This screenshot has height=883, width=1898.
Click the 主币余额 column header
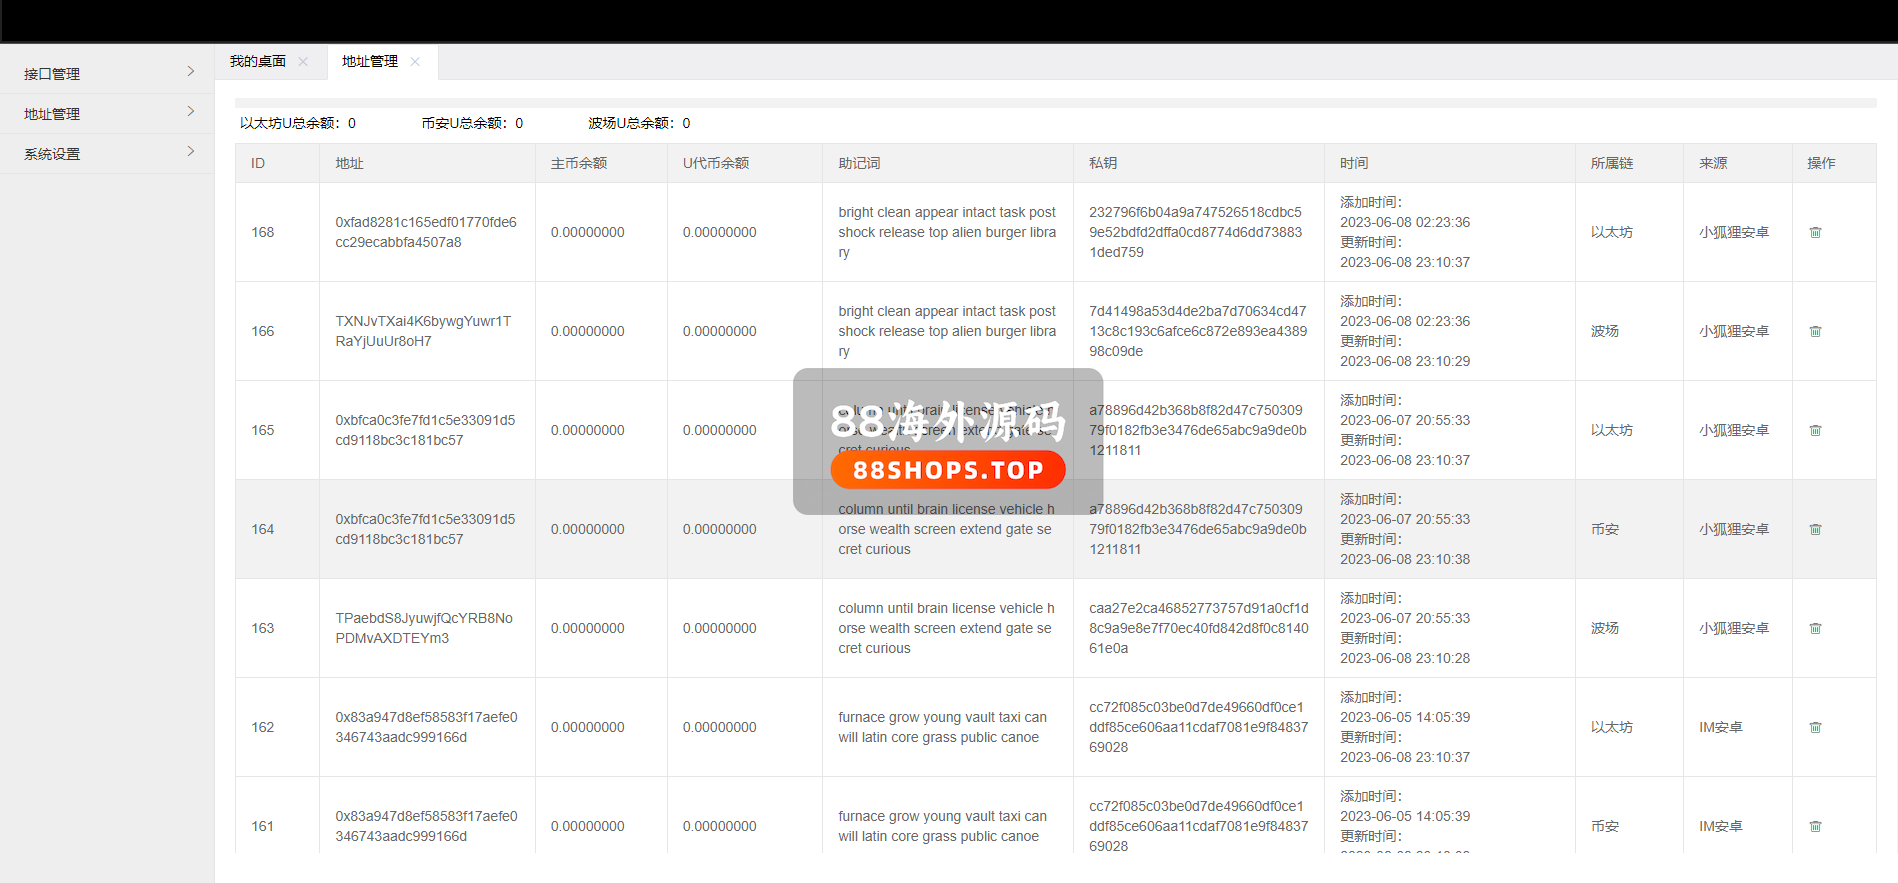point(578,163)
